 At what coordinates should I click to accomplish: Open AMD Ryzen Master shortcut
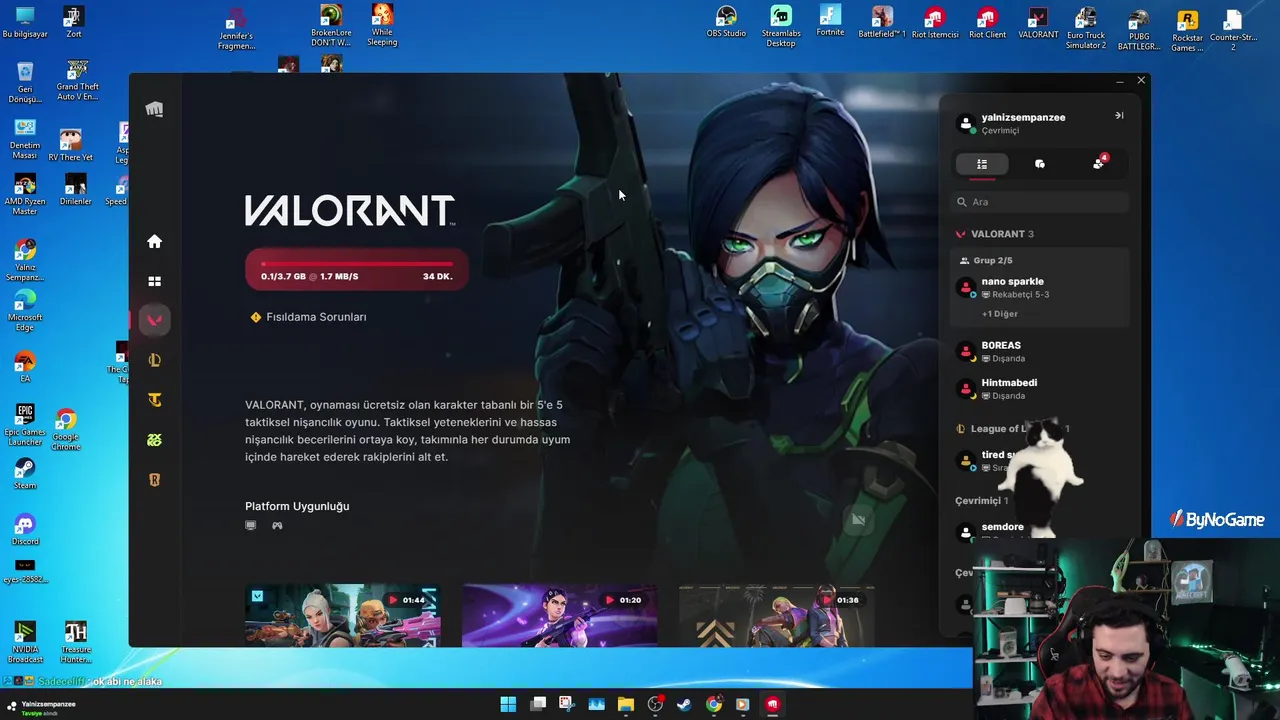pyautogui.click(x=25, y=194)
